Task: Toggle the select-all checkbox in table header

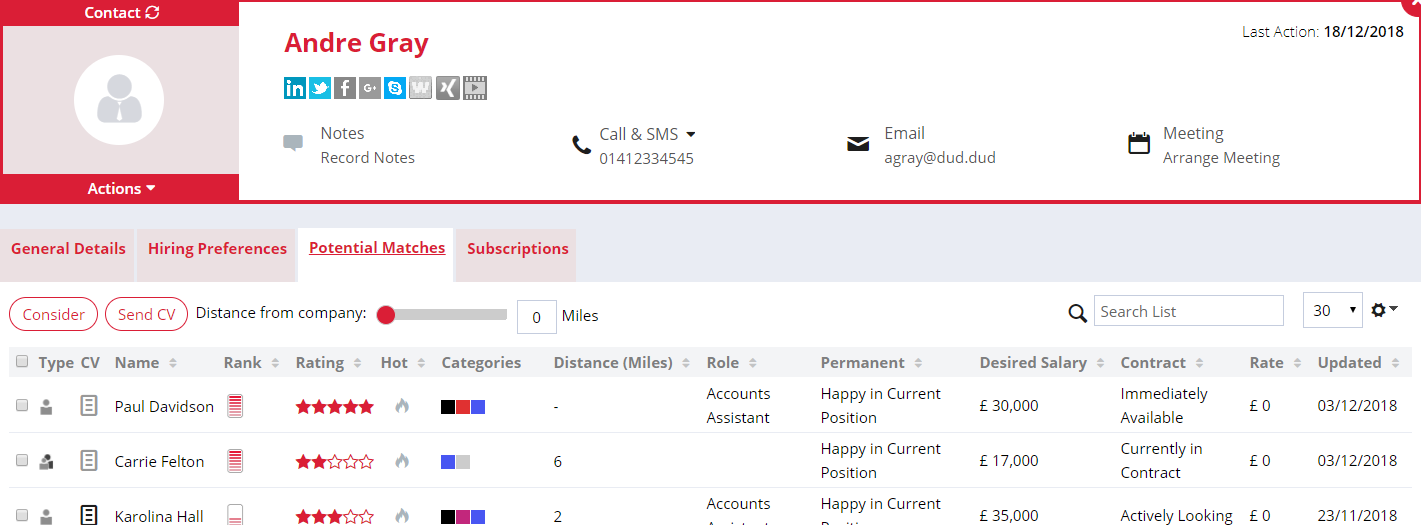Action: click(22, 362)
